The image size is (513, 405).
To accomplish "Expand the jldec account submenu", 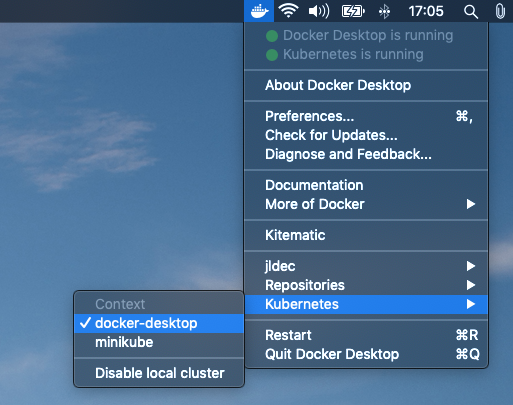I will (x=366, y=266).
